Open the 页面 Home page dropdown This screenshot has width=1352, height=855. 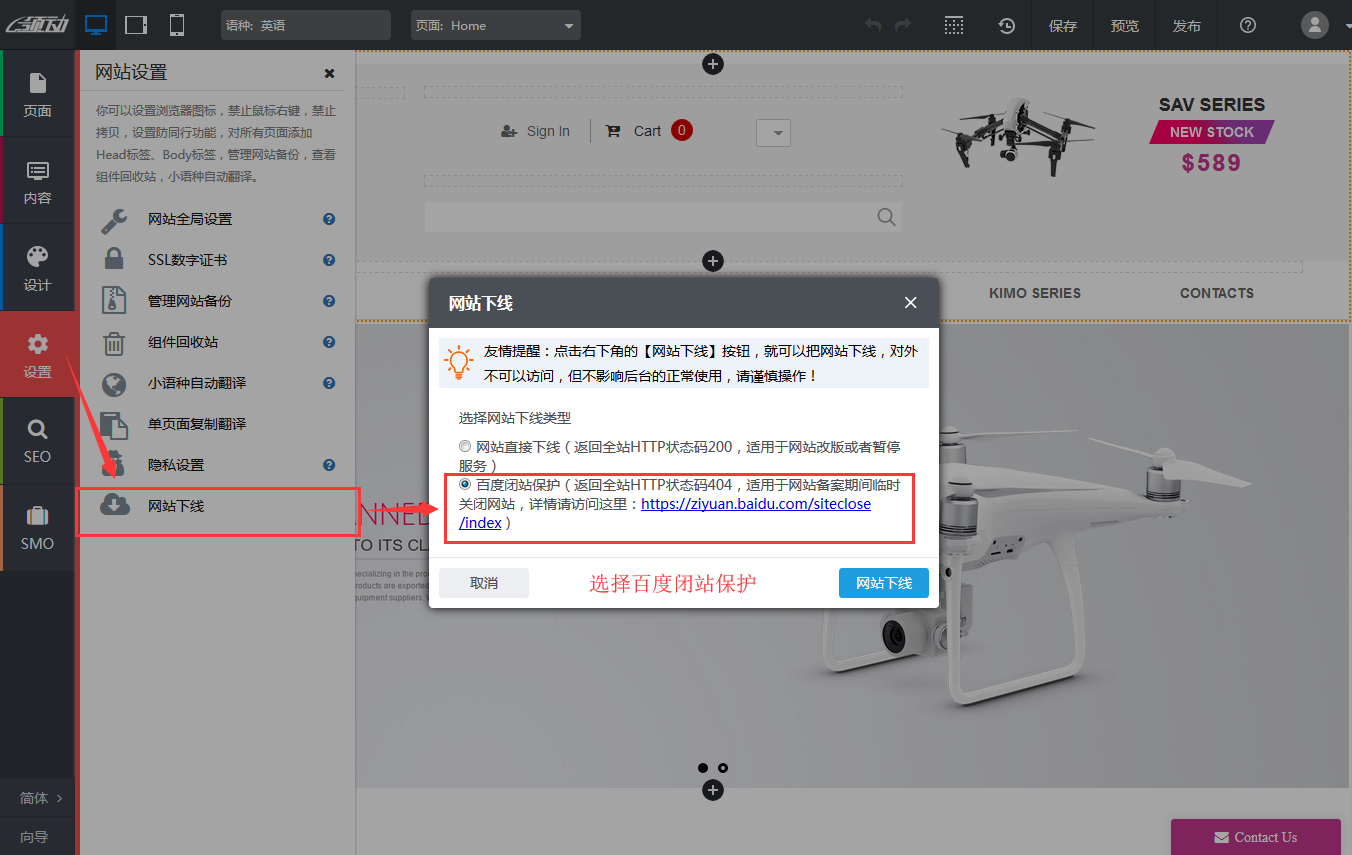click(x=495, y=24)
